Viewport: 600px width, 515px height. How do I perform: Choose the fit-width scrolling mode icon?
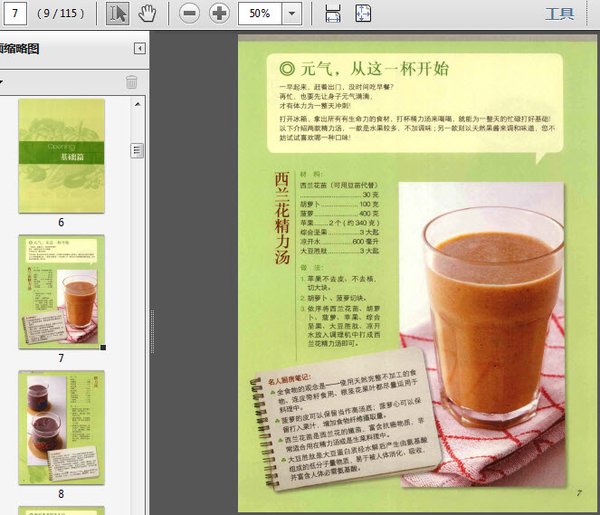click(x=333, y=13)
